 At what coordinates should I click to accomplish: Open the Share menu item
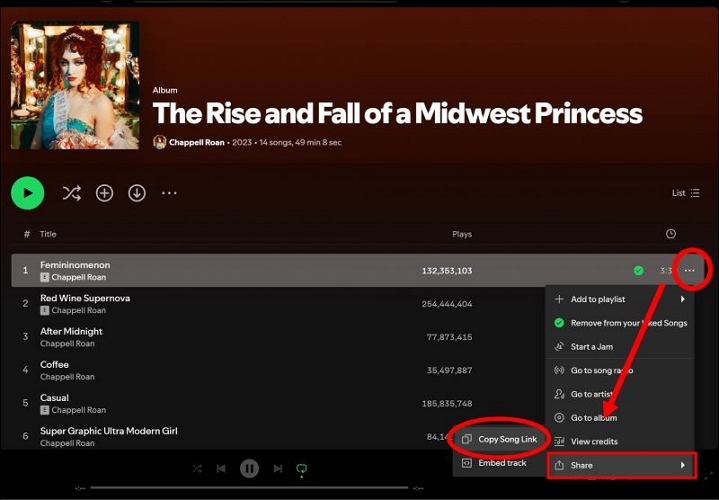[621, 465]
